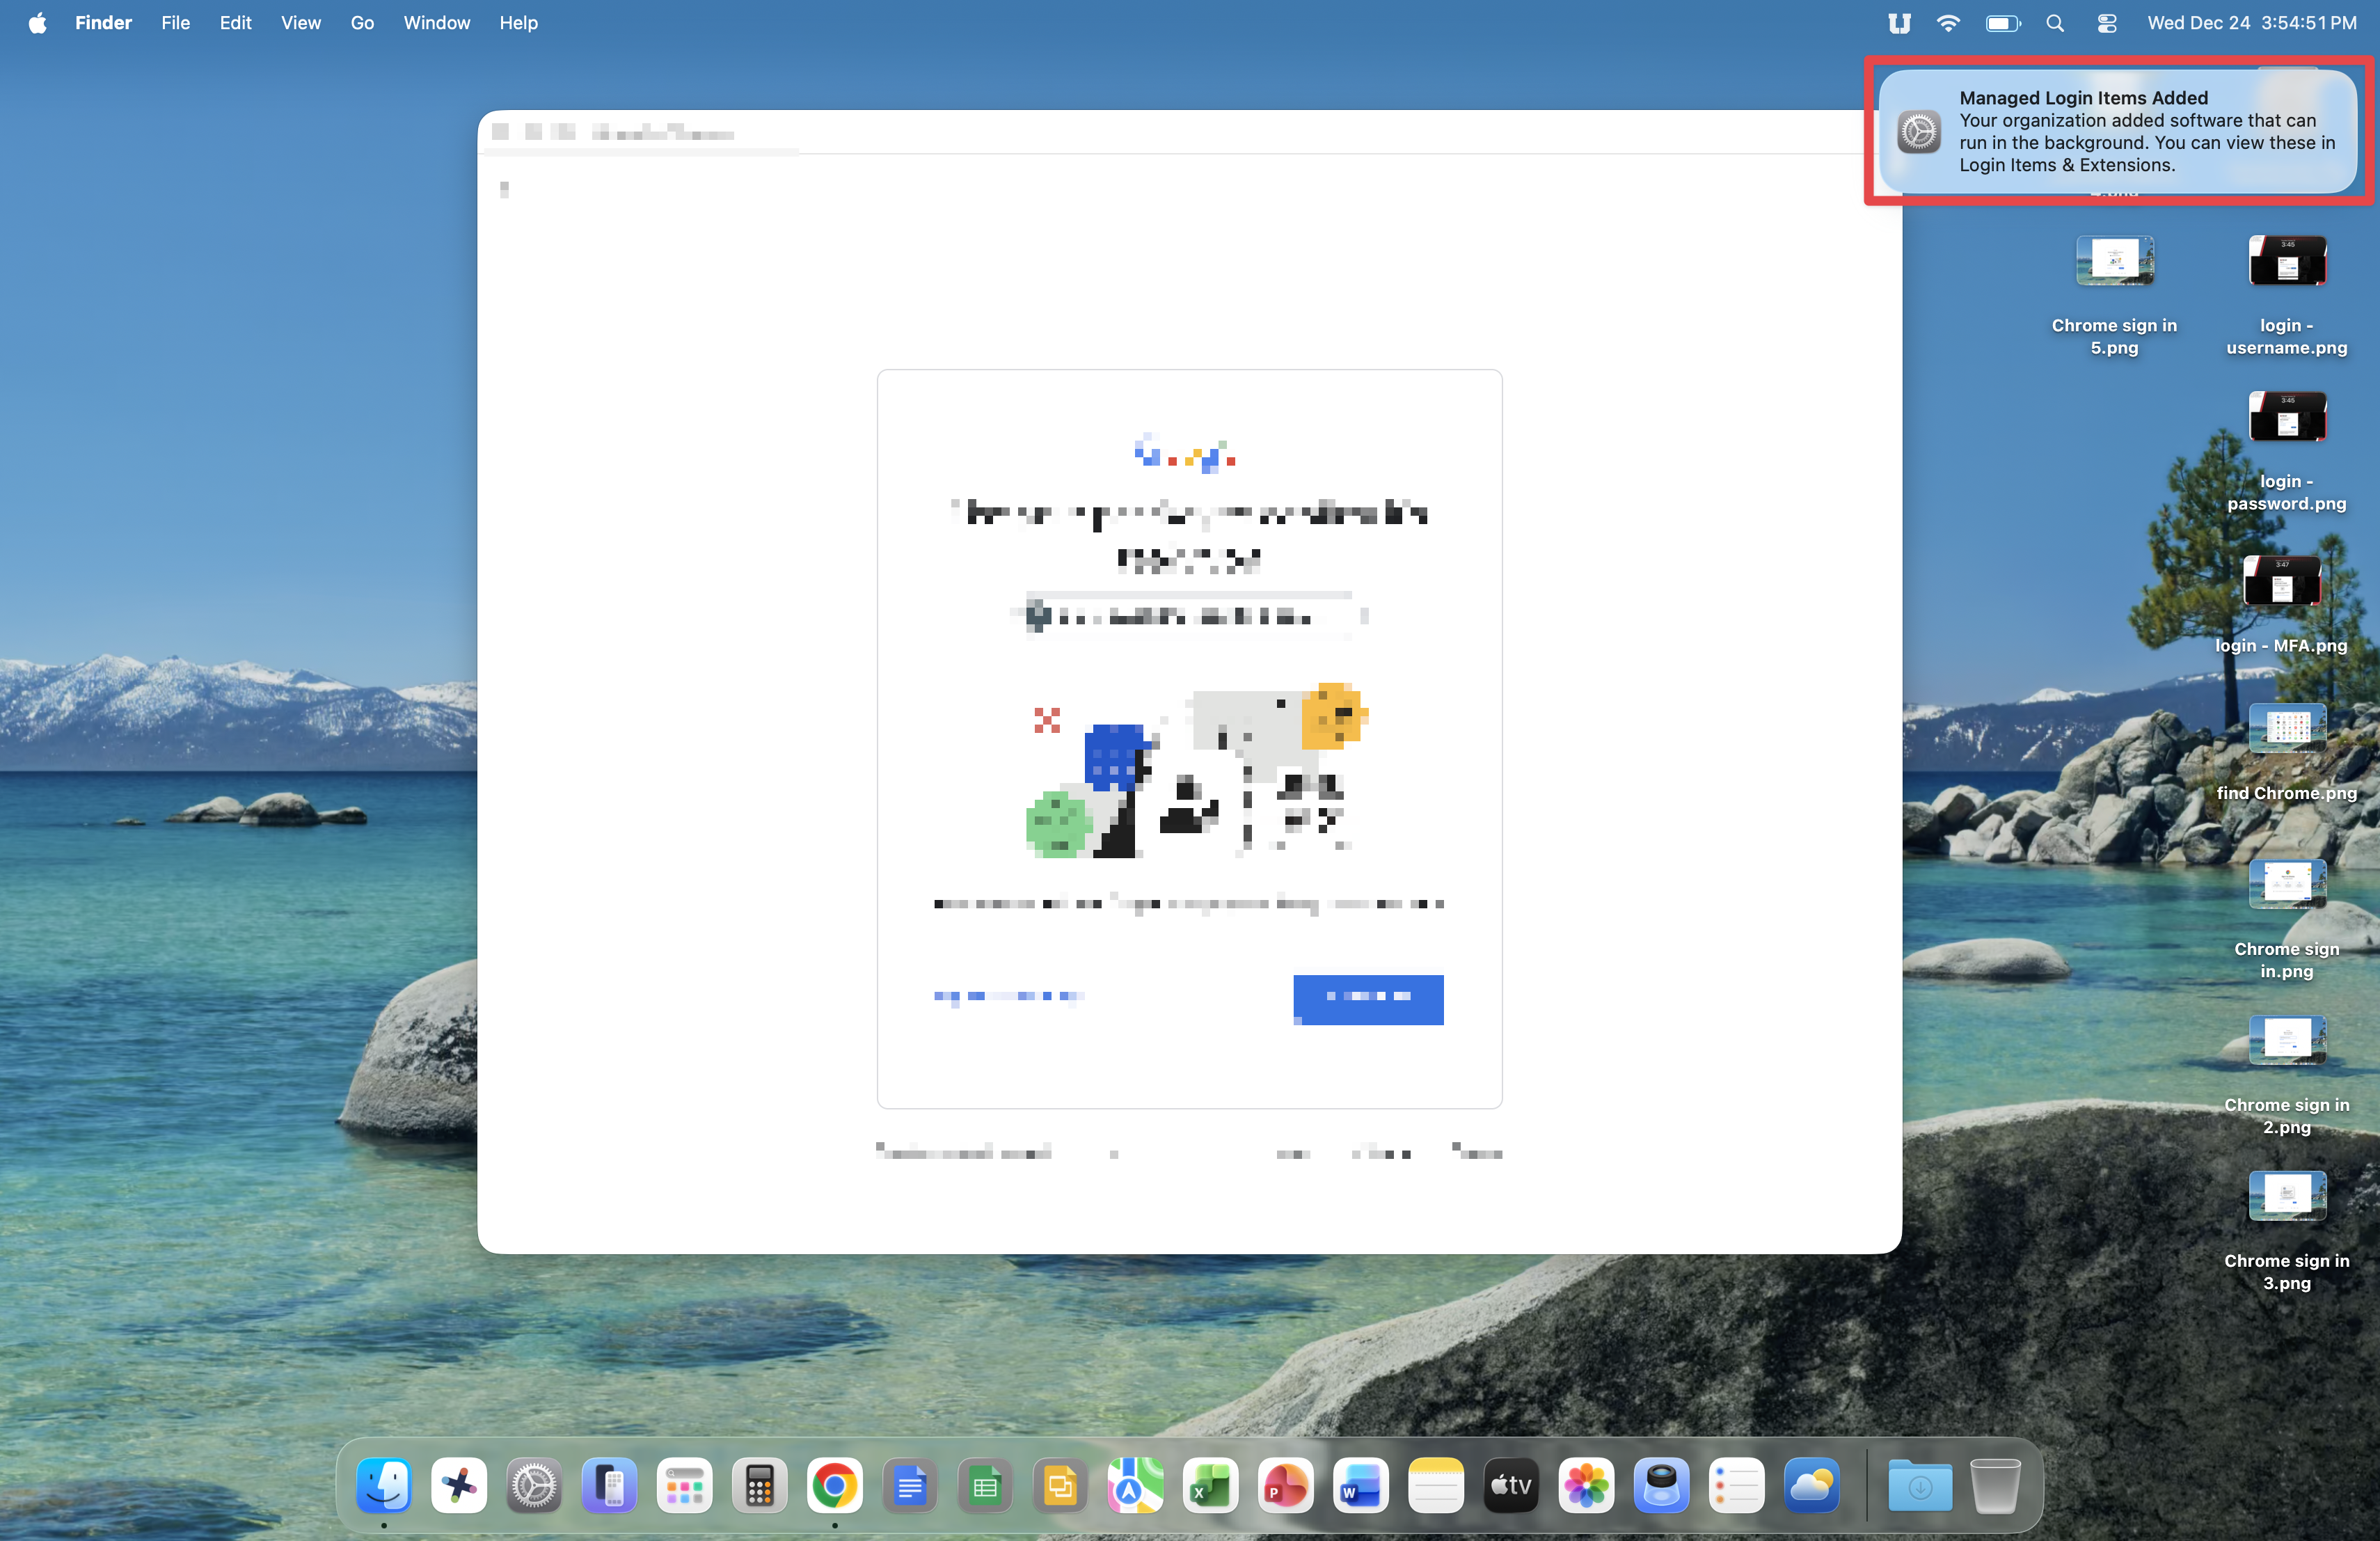Open Photos app from the Dock

[x=1586, y=1486]
